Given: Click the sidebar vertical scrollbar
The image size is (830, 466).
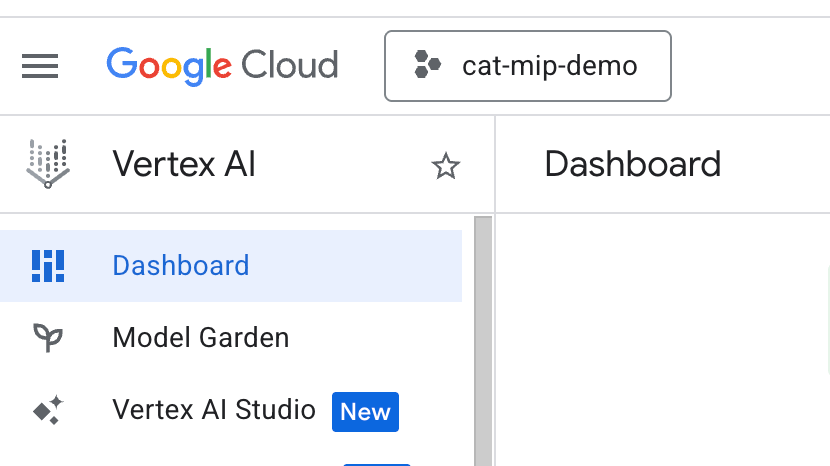Looking at the screenshot, I should click(x=483, y=340).
